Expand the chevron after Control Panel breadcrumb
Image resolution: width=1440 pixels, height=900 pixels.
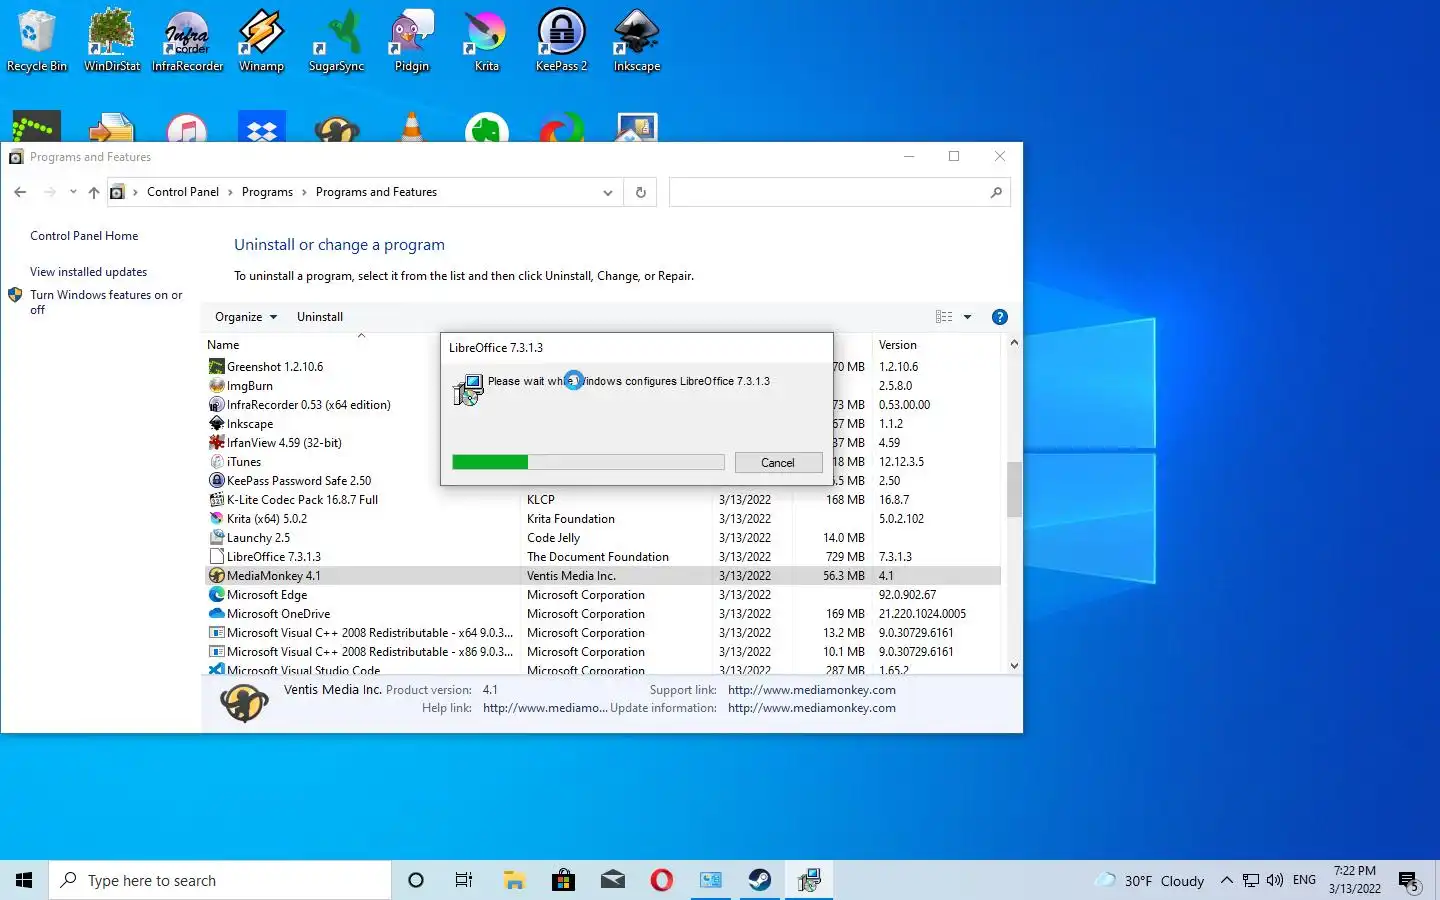[x=230, y=192]
